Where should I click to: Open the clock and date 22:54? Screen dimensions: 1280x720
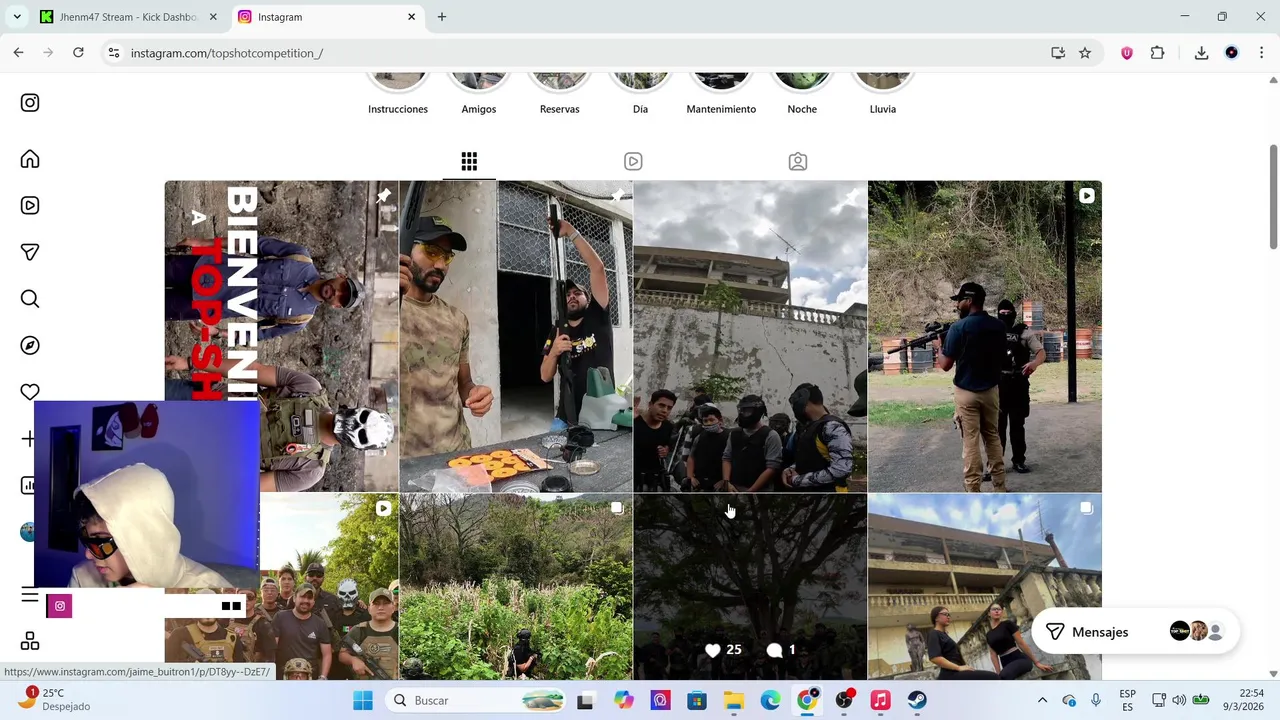(x=1245, y=699)
